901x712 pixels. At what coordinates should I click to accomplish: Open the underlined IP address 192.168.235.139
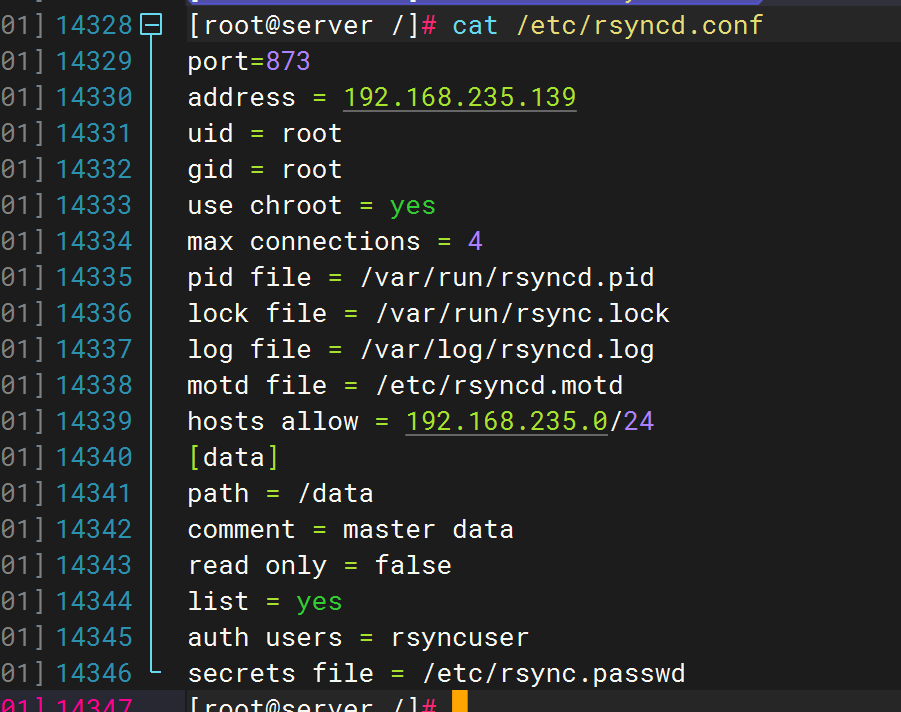point(460,97)
